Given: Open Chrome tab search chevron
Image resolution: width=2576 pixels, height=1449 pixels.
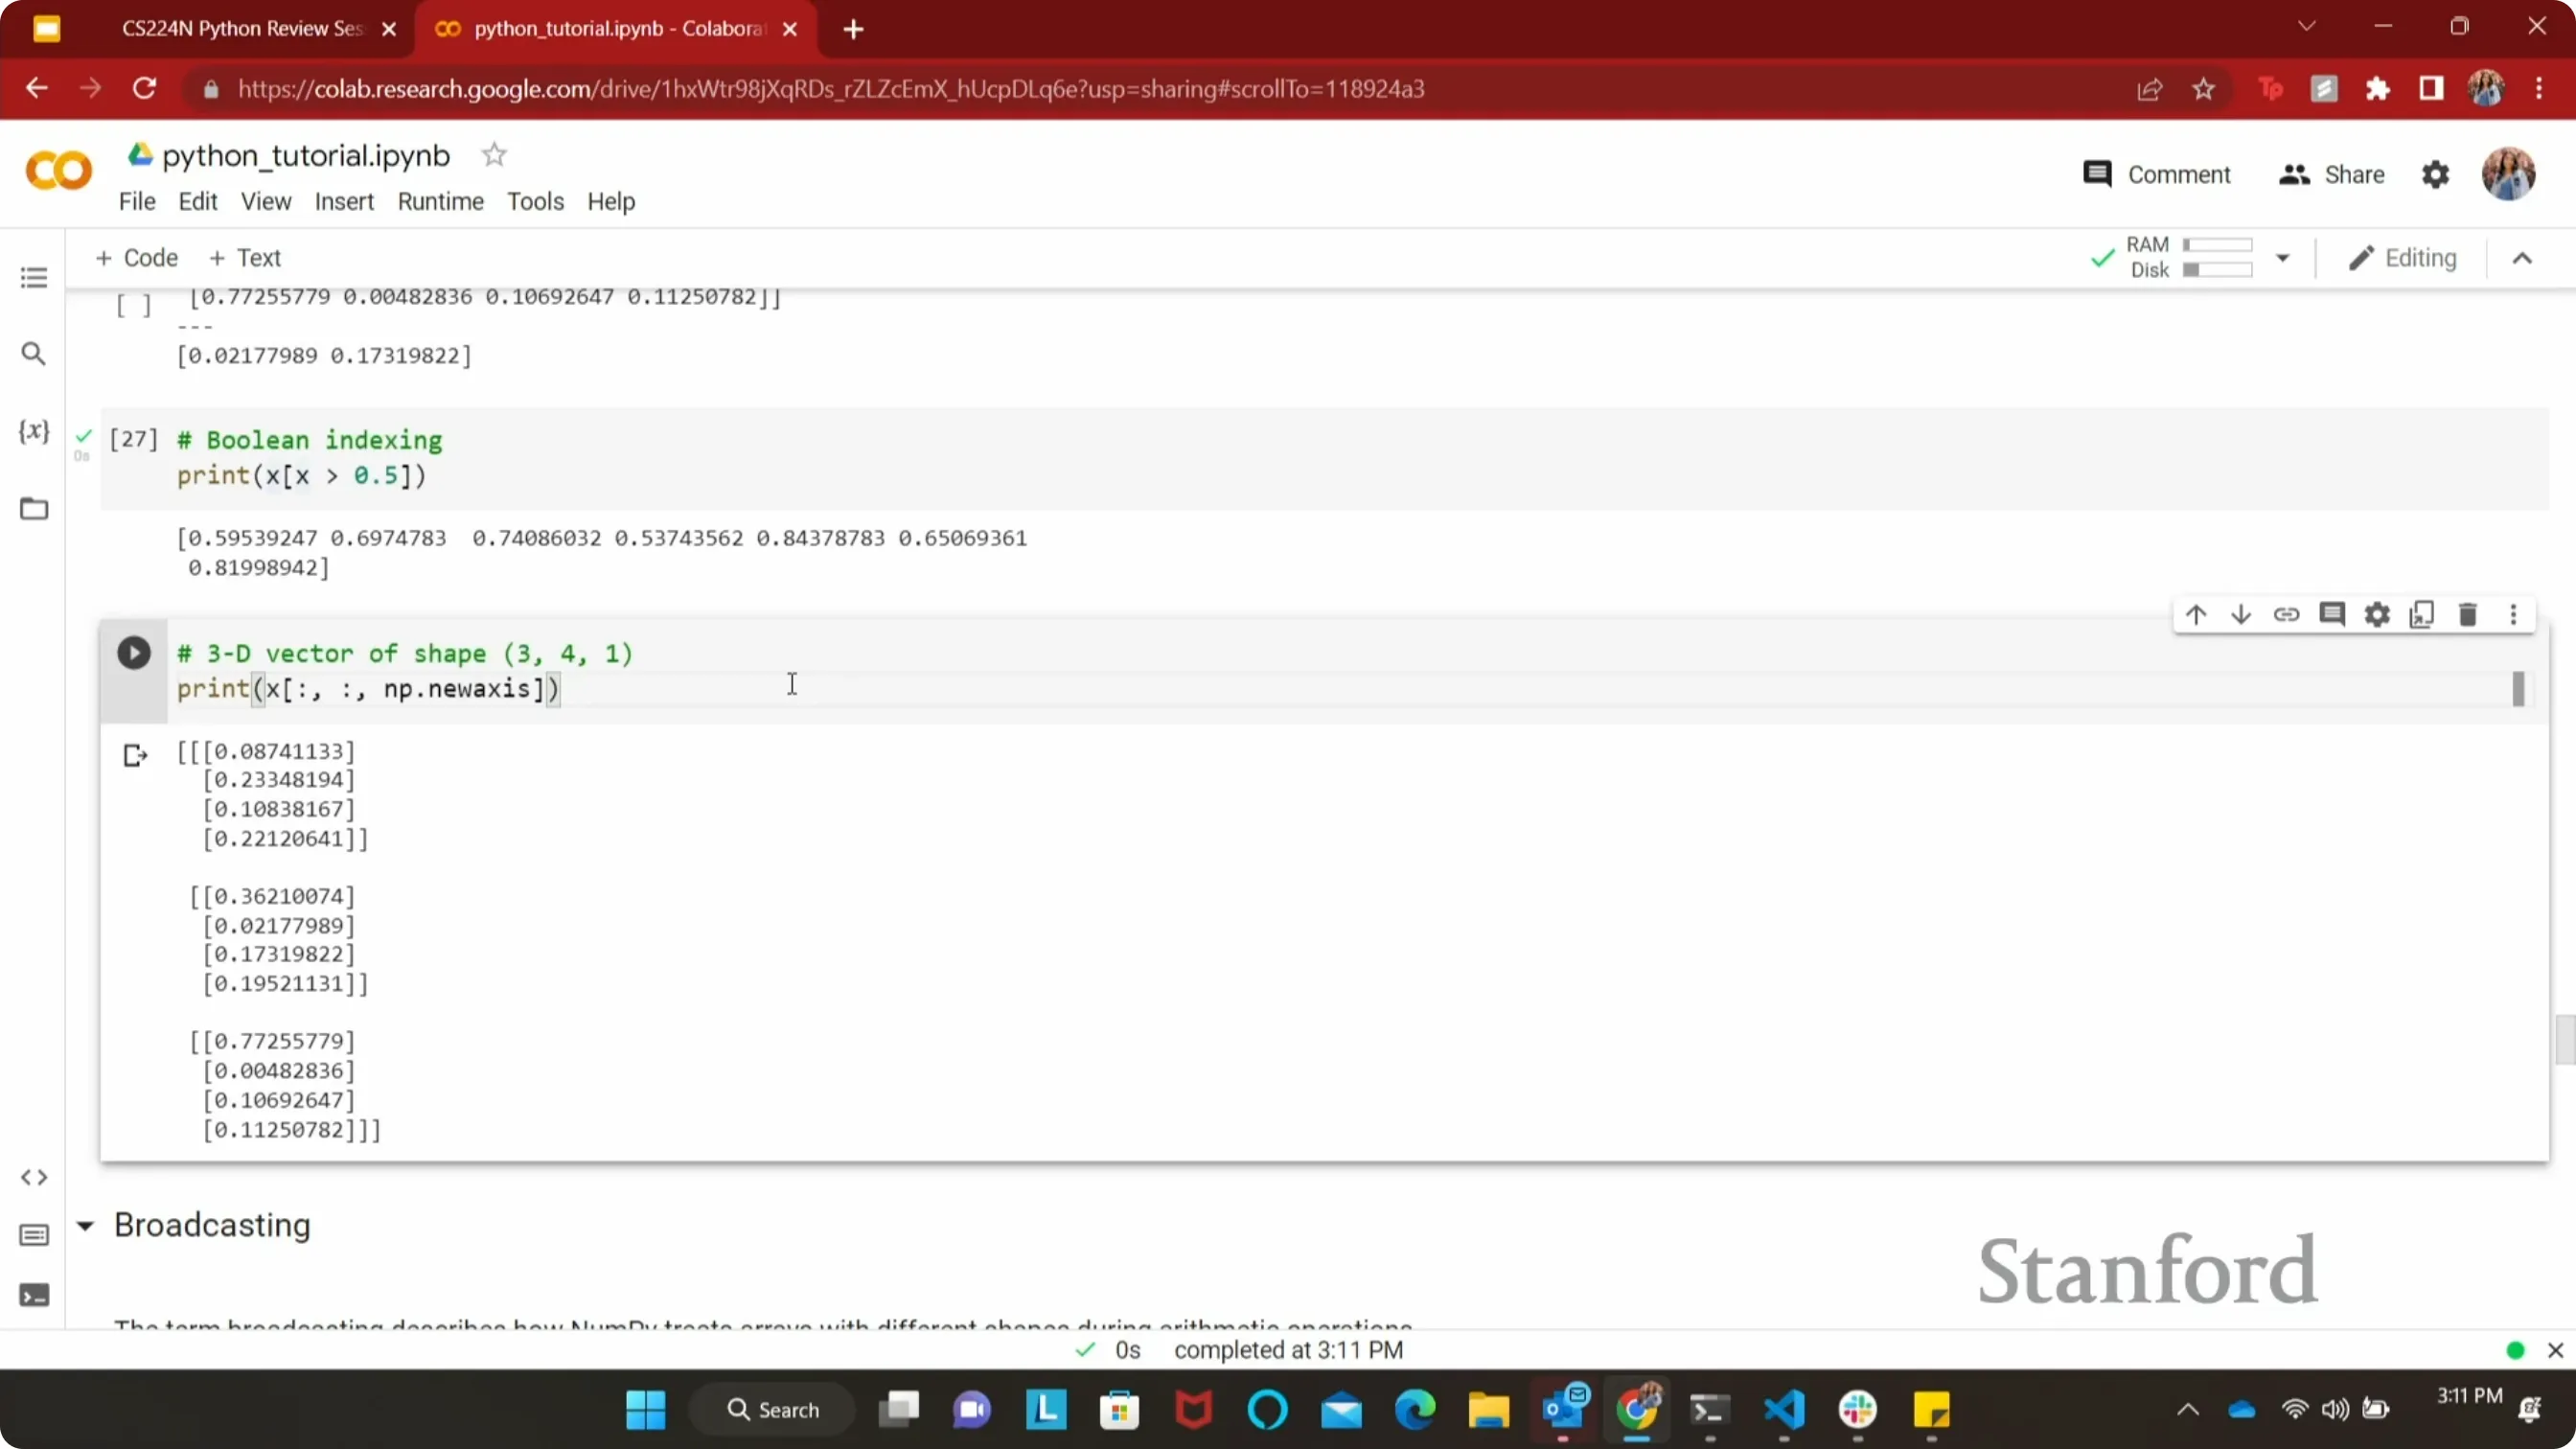Looking at the screenshot, I should pyautogui.click(x=2307, y=27).
